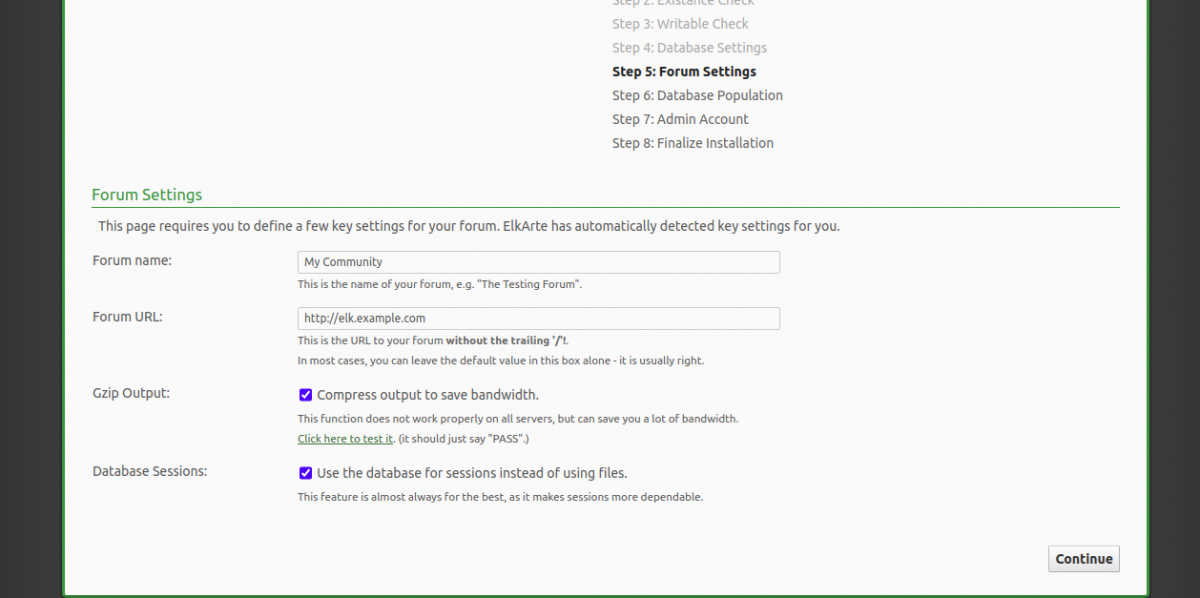Uncheck the database sessions checkbox
The width and height of the screenshot is (1200, 598).
(x=306, y=473)
